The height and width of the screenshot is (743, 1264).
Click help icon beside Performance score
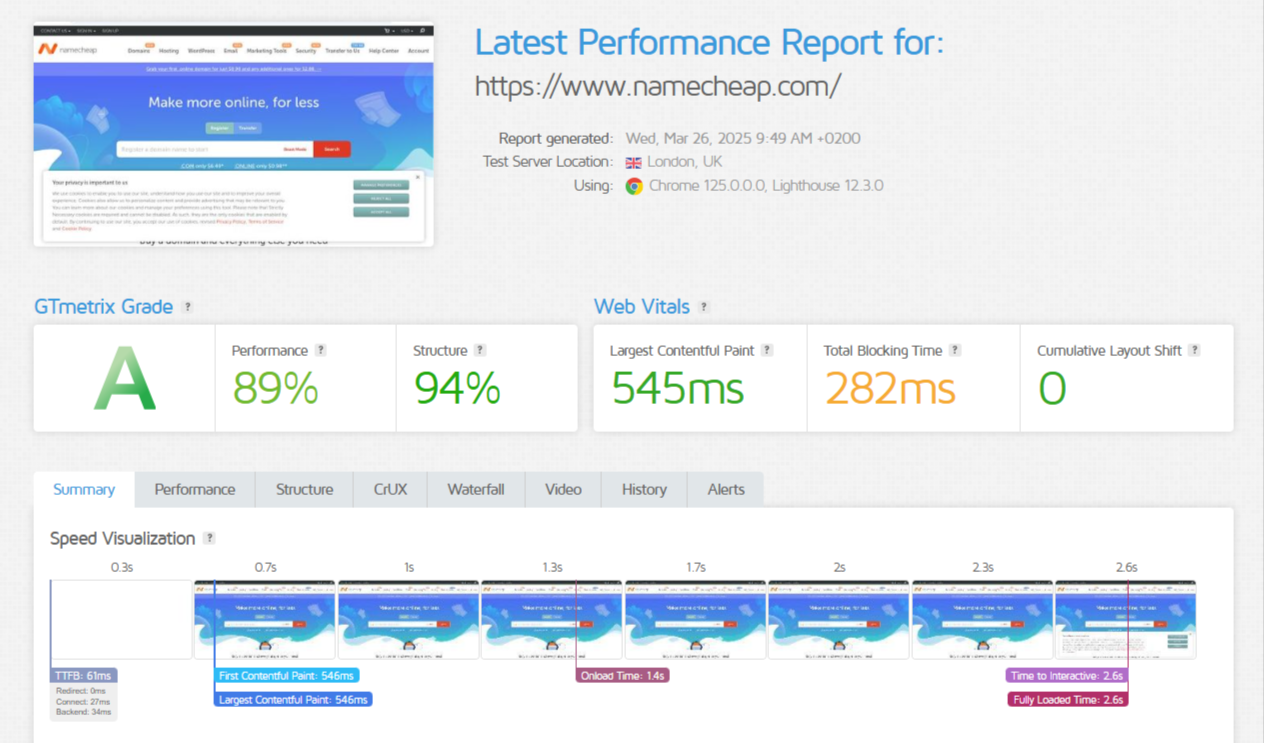321,350
